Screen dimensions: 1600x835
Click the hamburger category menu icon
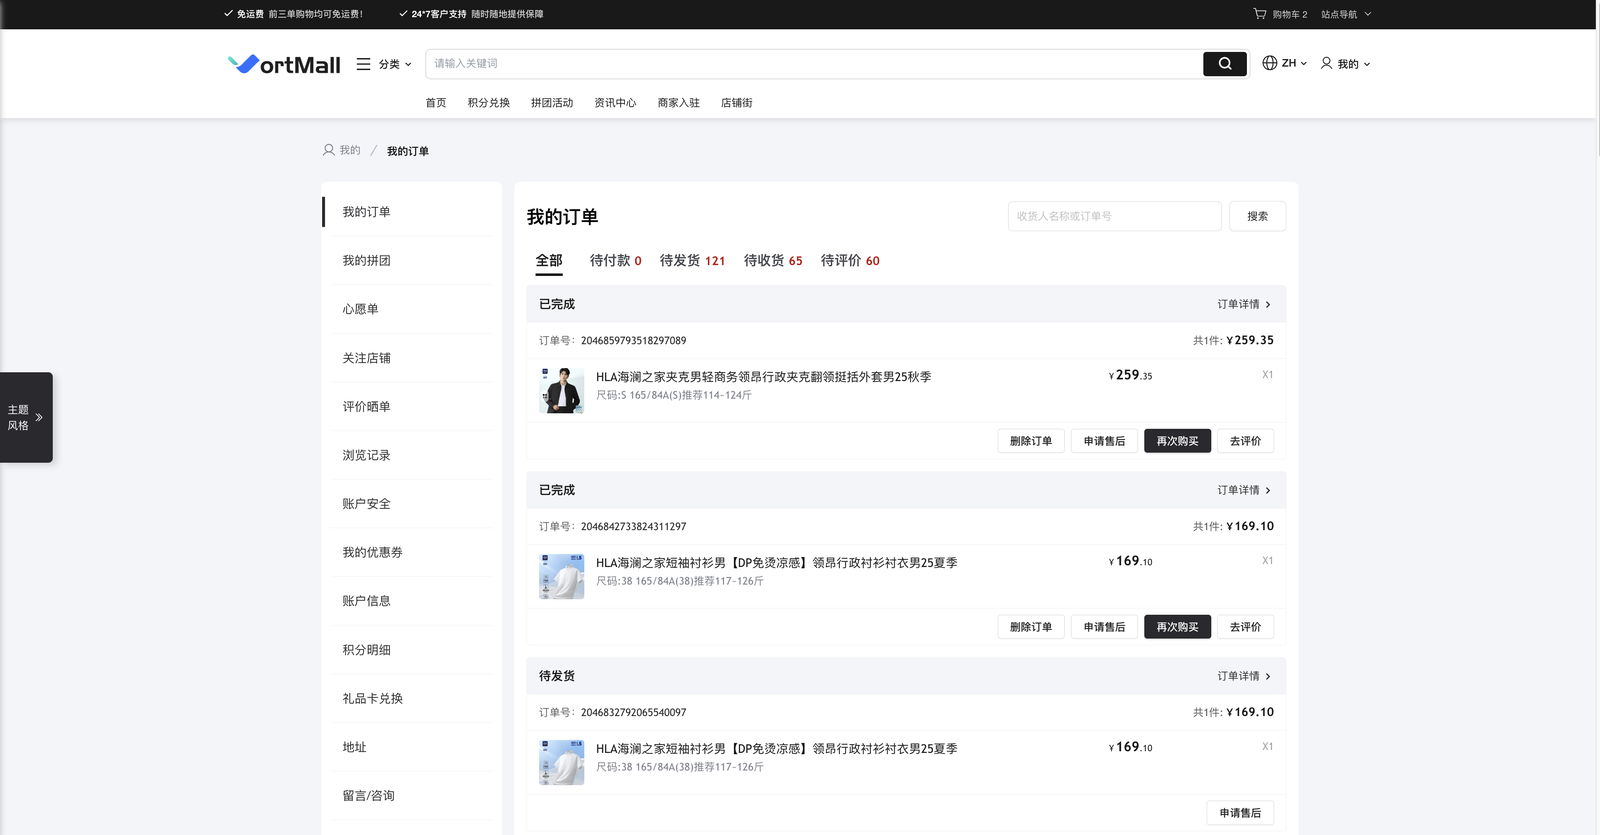(363, 64)
